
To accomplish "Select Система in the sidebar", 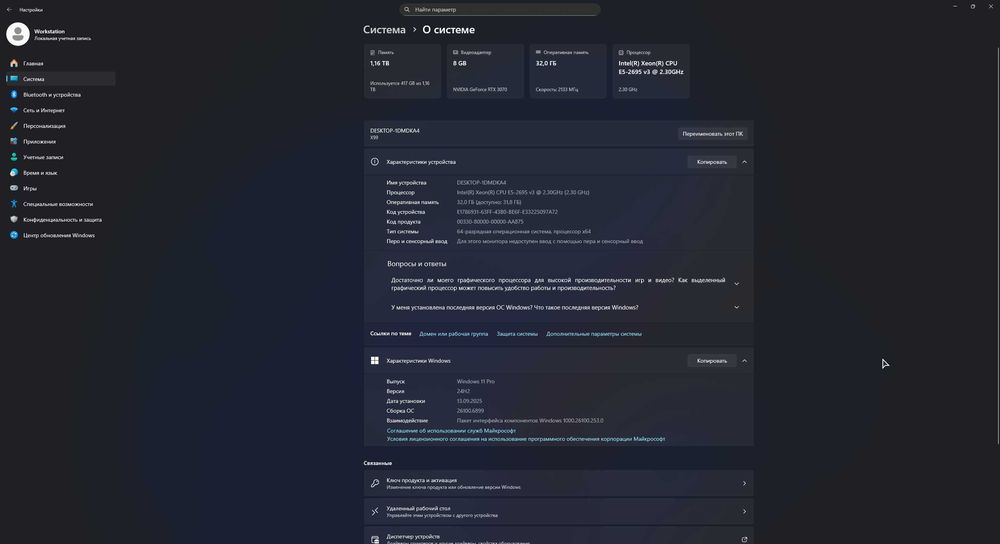I will pyautogui.click(x=61, y=79).
